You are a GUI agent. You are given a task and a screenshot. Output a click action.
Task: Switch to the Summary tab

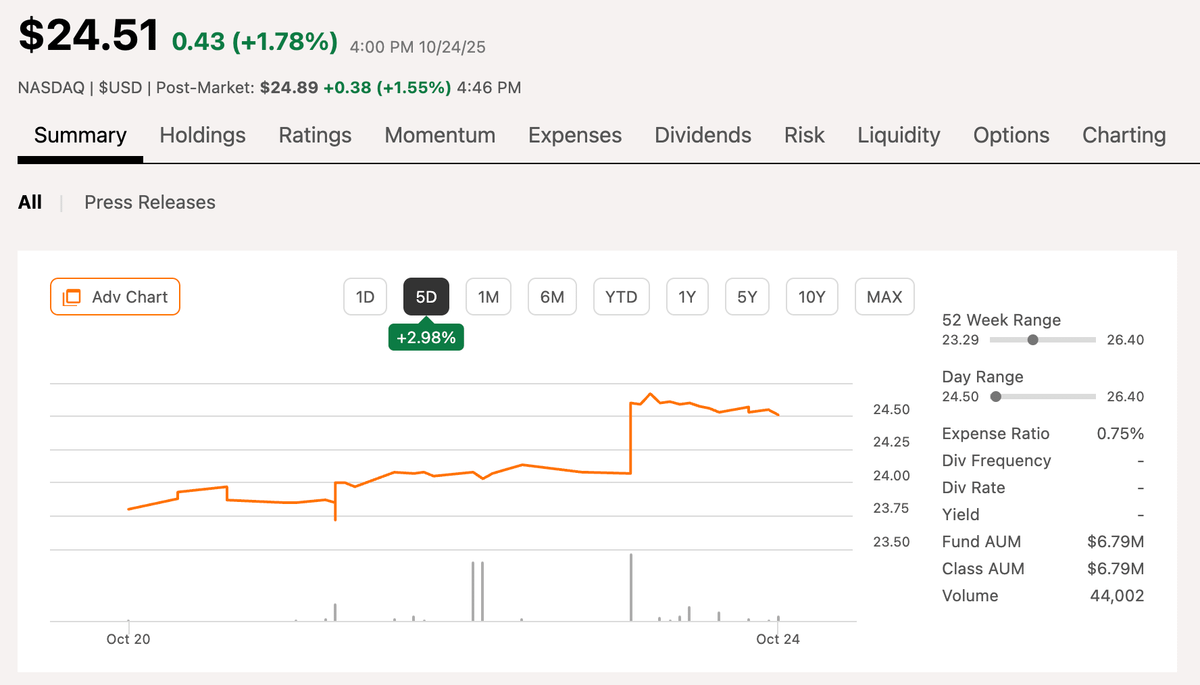coord(80,135)
